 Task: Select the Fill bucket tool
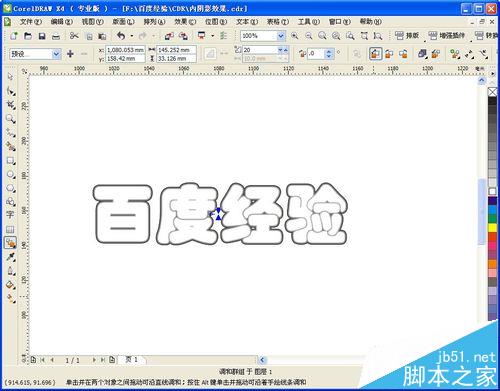(x=10, y=285)
